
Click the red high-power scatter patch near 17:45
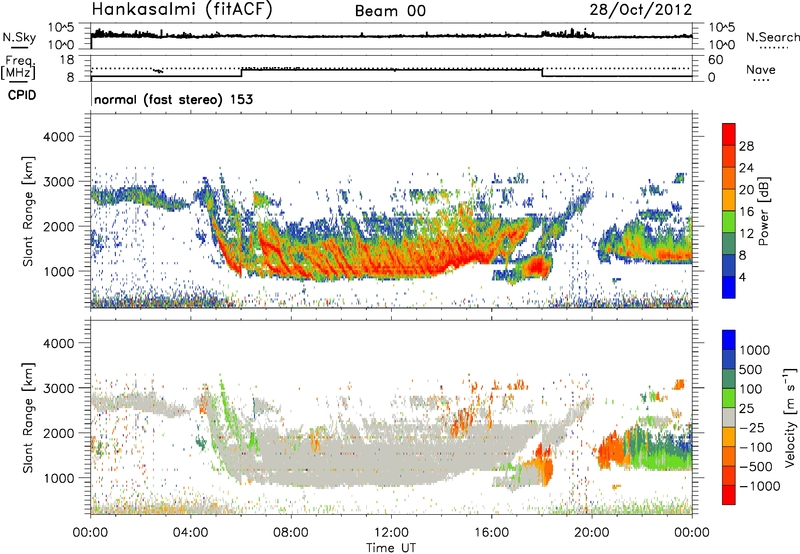coord(536,266)
